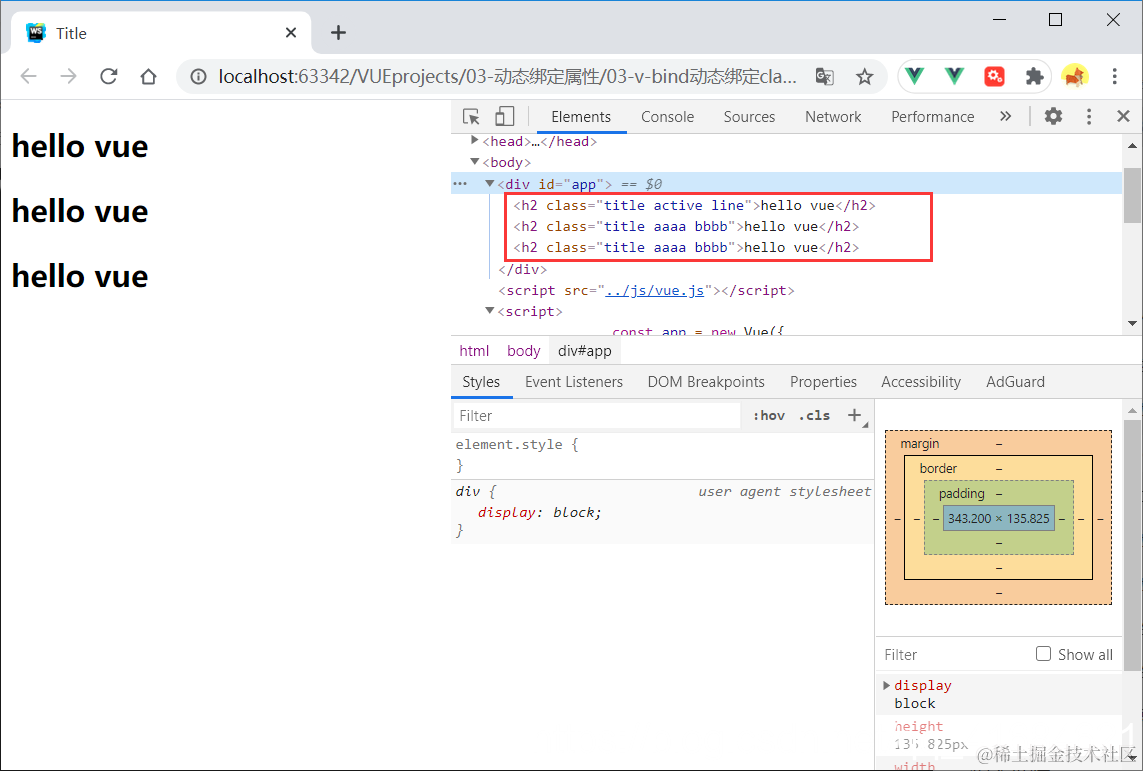
Task: Click the first hello vue heading
Action: pyautogui.click(x=80, y=146)
